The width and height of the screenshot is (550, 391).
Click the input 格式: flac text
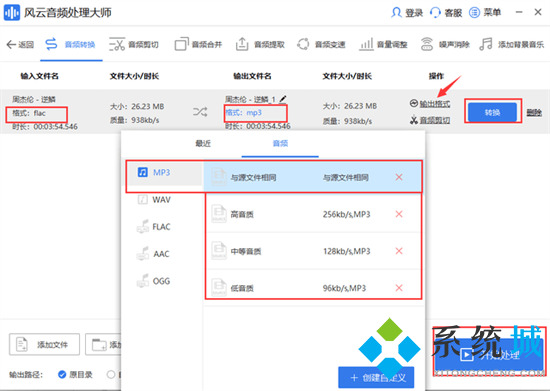click(x=29, y=113)
